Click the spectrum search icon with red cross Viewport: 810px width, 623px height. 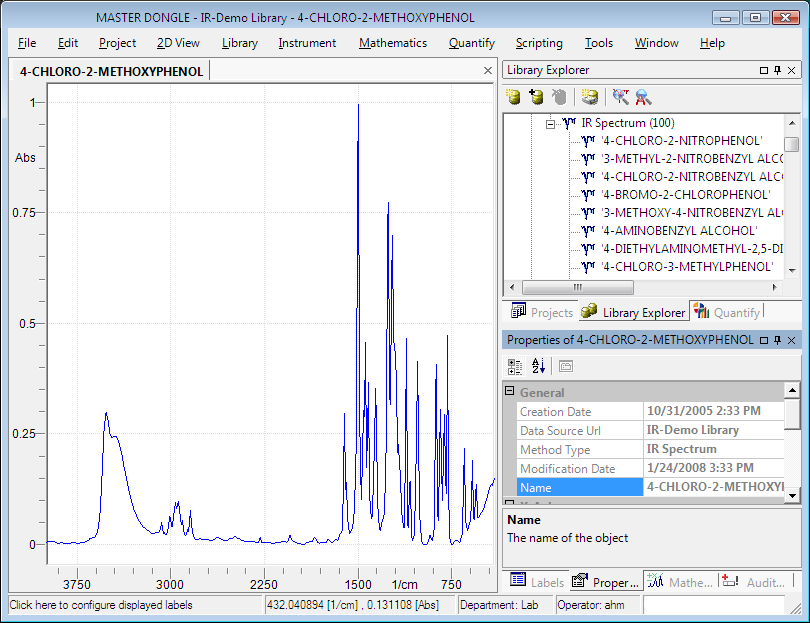coord(621,97)
